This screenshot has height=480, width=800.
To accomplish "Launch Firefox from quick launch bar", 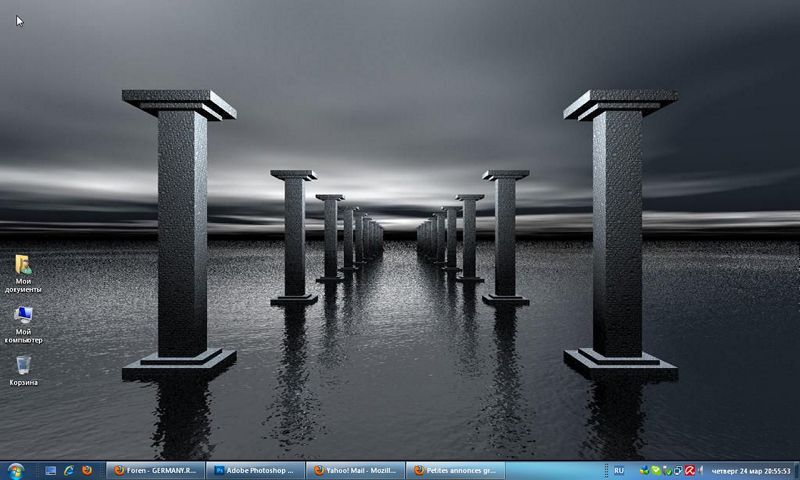I will click(x=87, y=470).
